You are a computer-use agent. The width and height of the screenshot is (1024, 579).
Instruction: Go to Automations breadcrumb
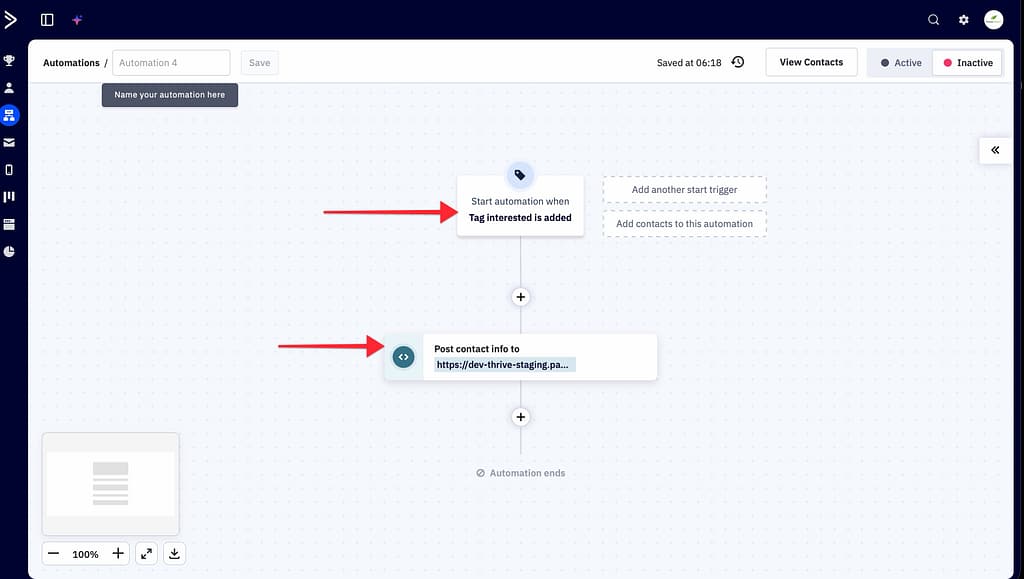click(71, 63)
